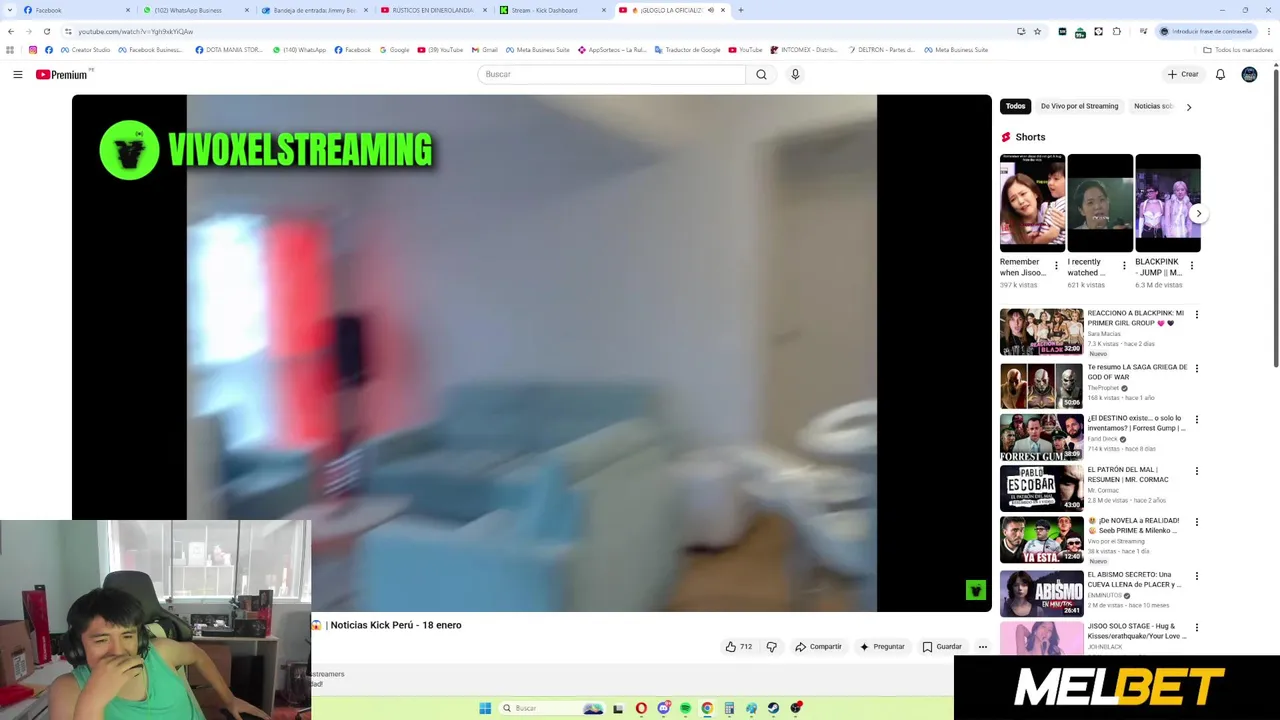Open a new browser tab
This screenshot has height=720, width=1280.
(740, 10)
